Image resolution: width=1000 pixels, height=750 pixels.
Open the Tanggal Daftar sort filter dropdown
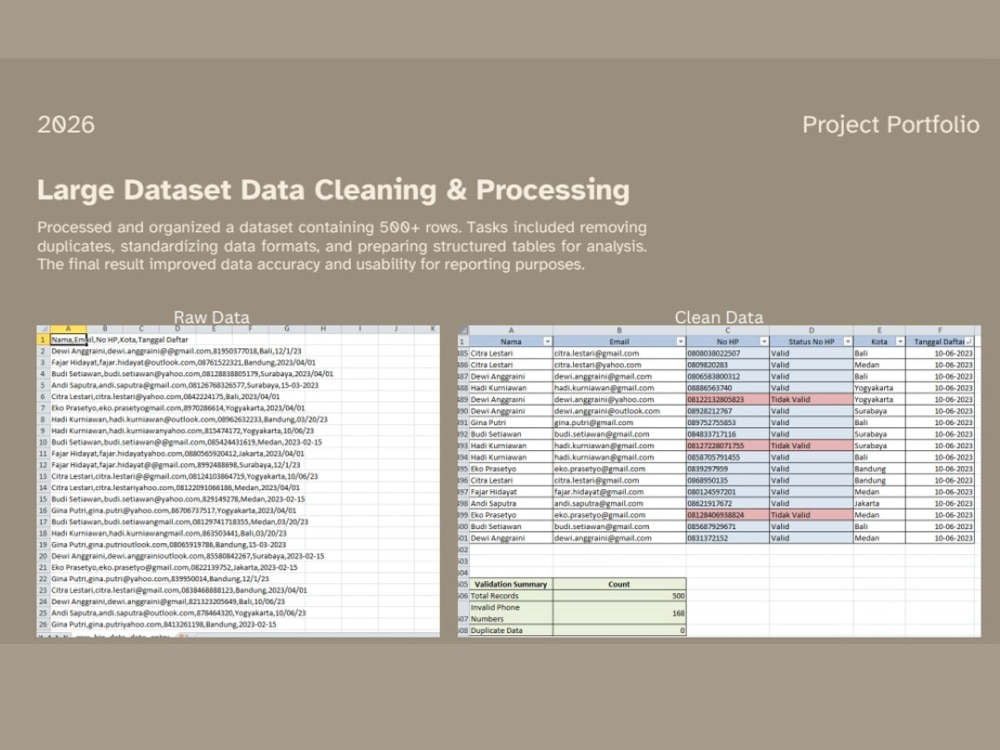[x=969, y=342]
